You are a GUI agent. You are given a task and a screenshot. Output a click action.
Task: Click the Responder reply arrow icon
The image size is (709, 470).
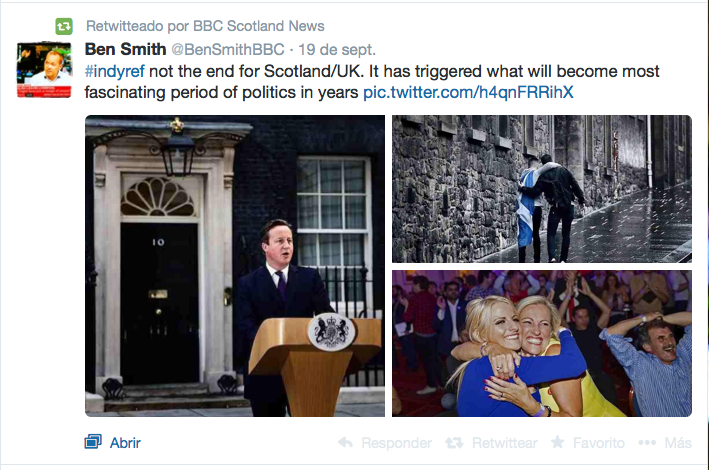point(346,443)
